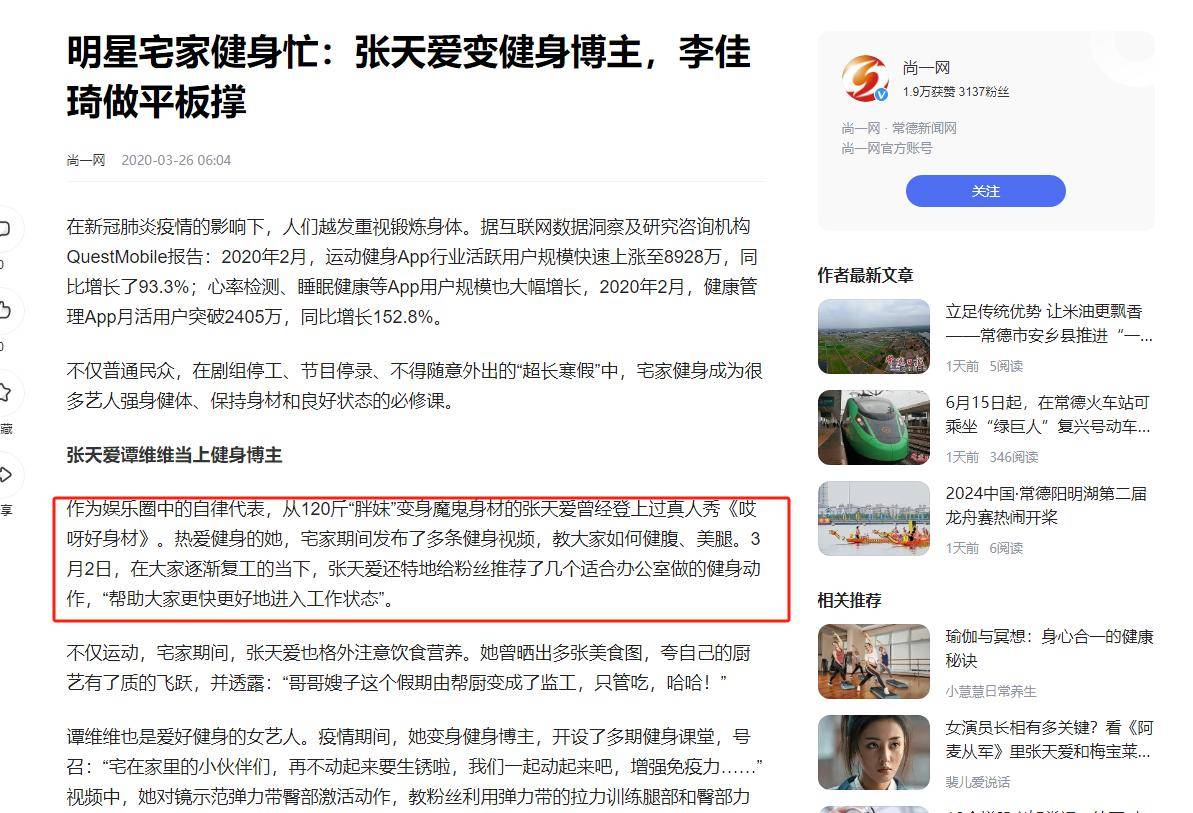
Task: Open comments via the left edge comment icon
Action: (x=4, y=228)
